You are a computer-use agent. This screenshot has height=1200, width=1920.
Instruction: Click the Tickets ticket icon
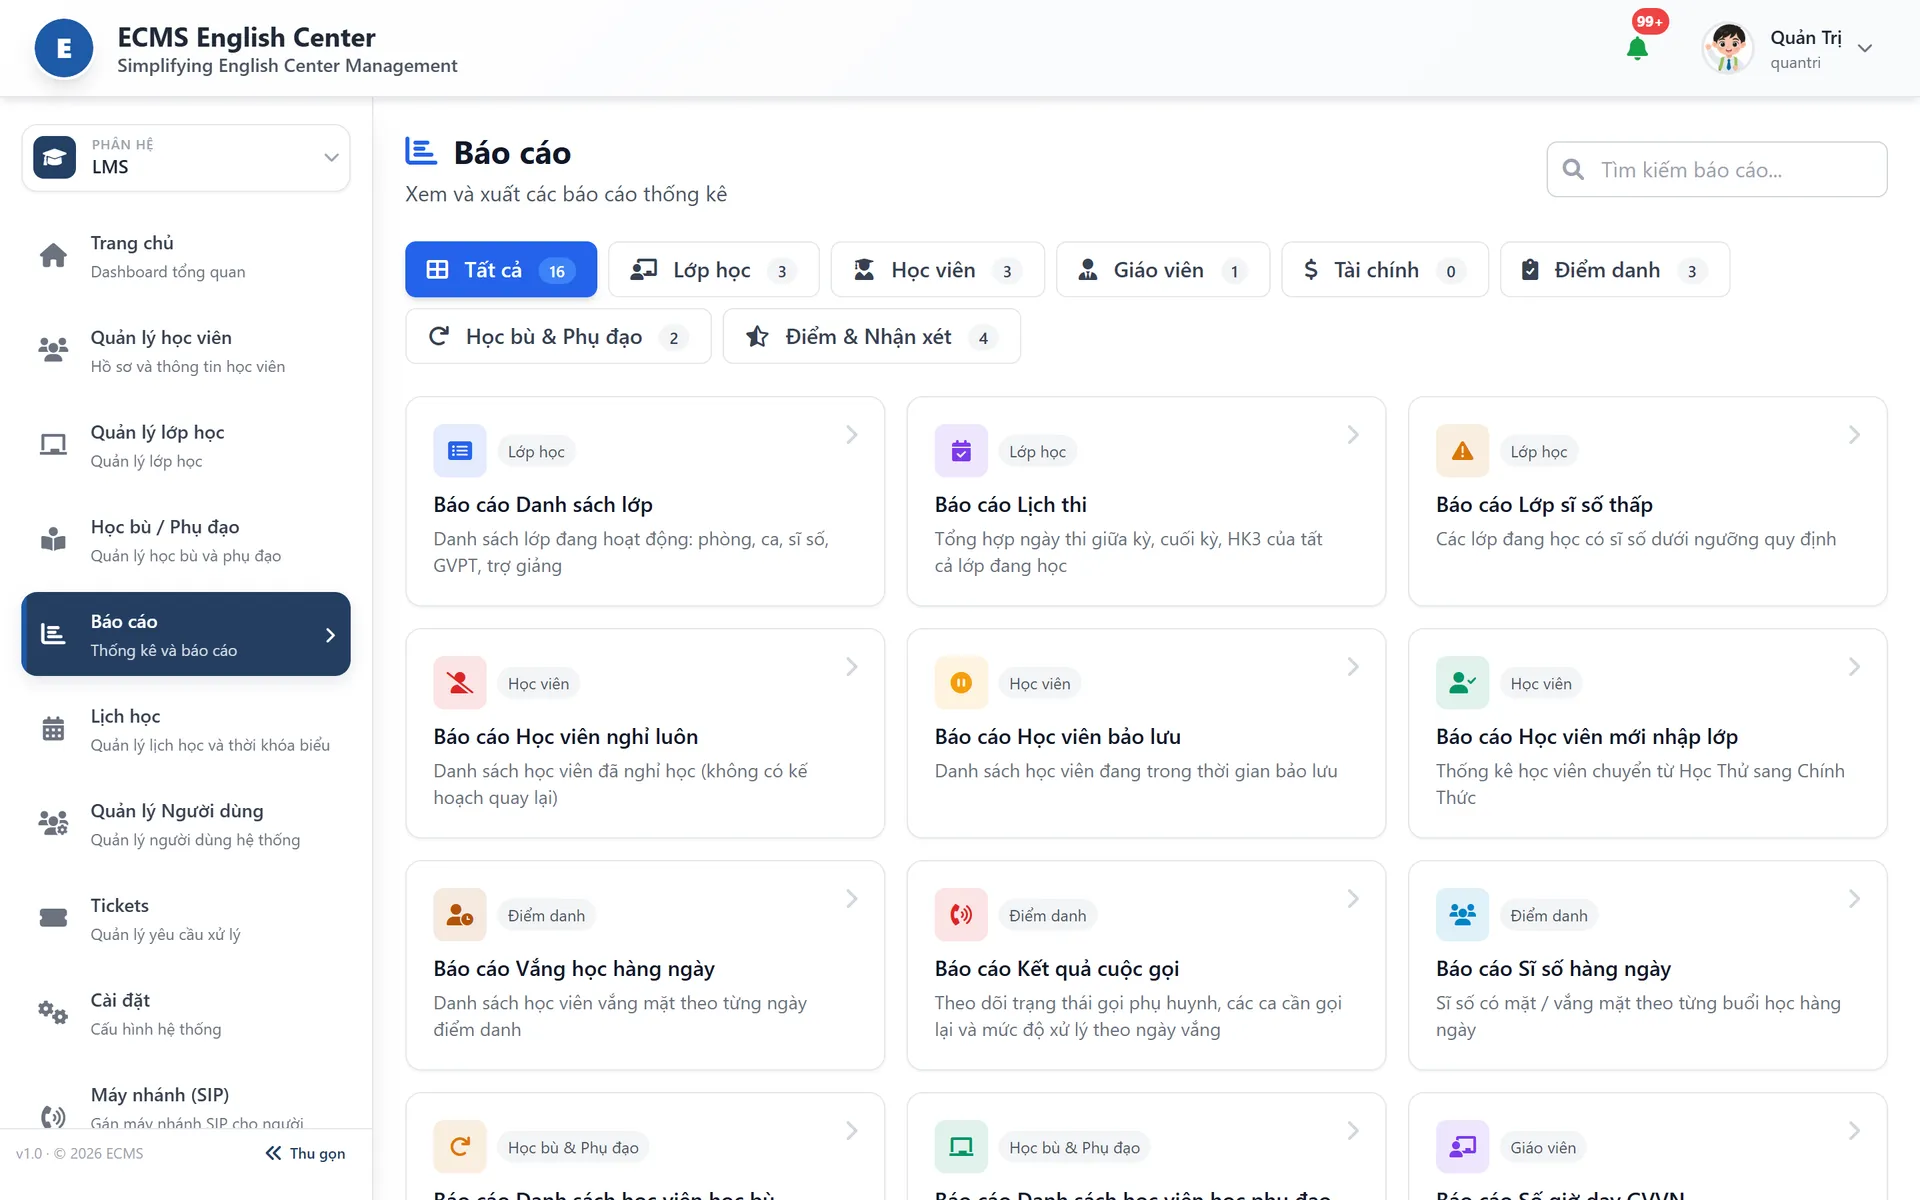53,918
